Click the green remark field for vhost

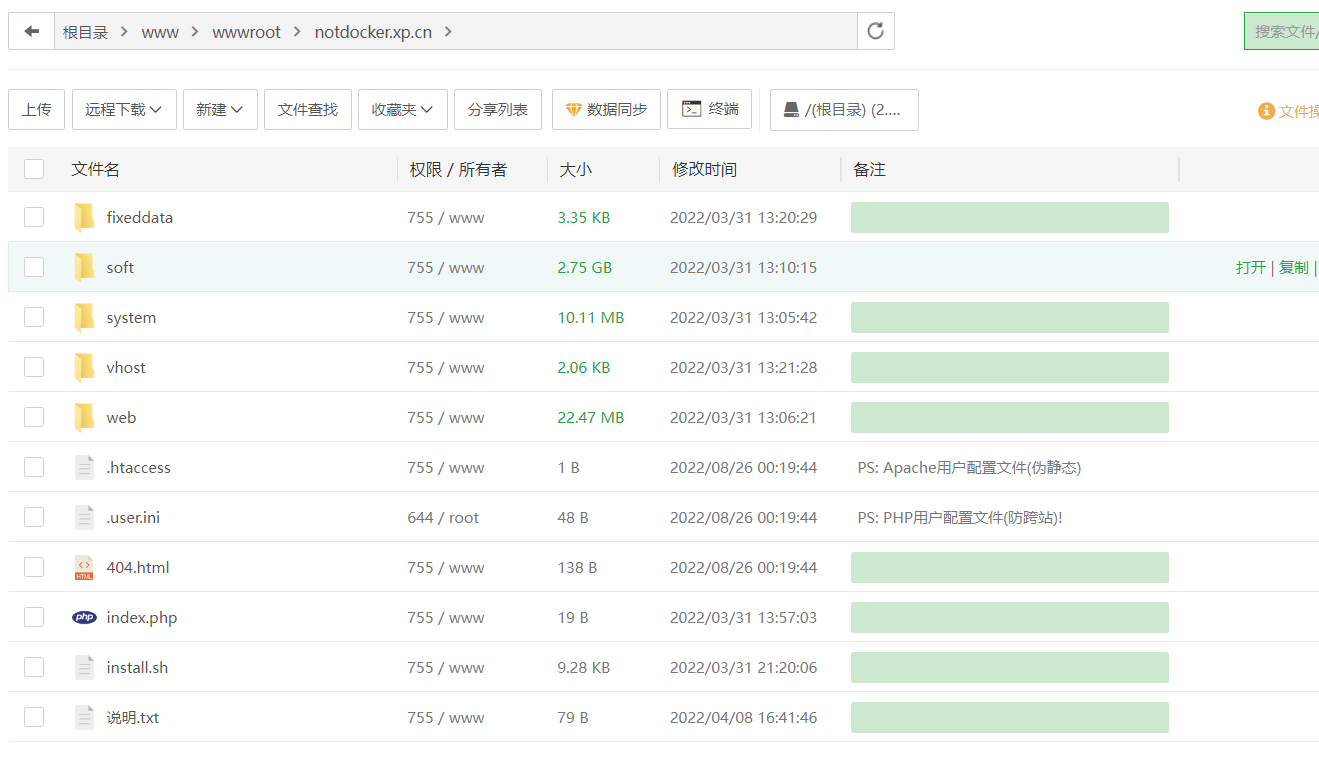pos(1009,367)
